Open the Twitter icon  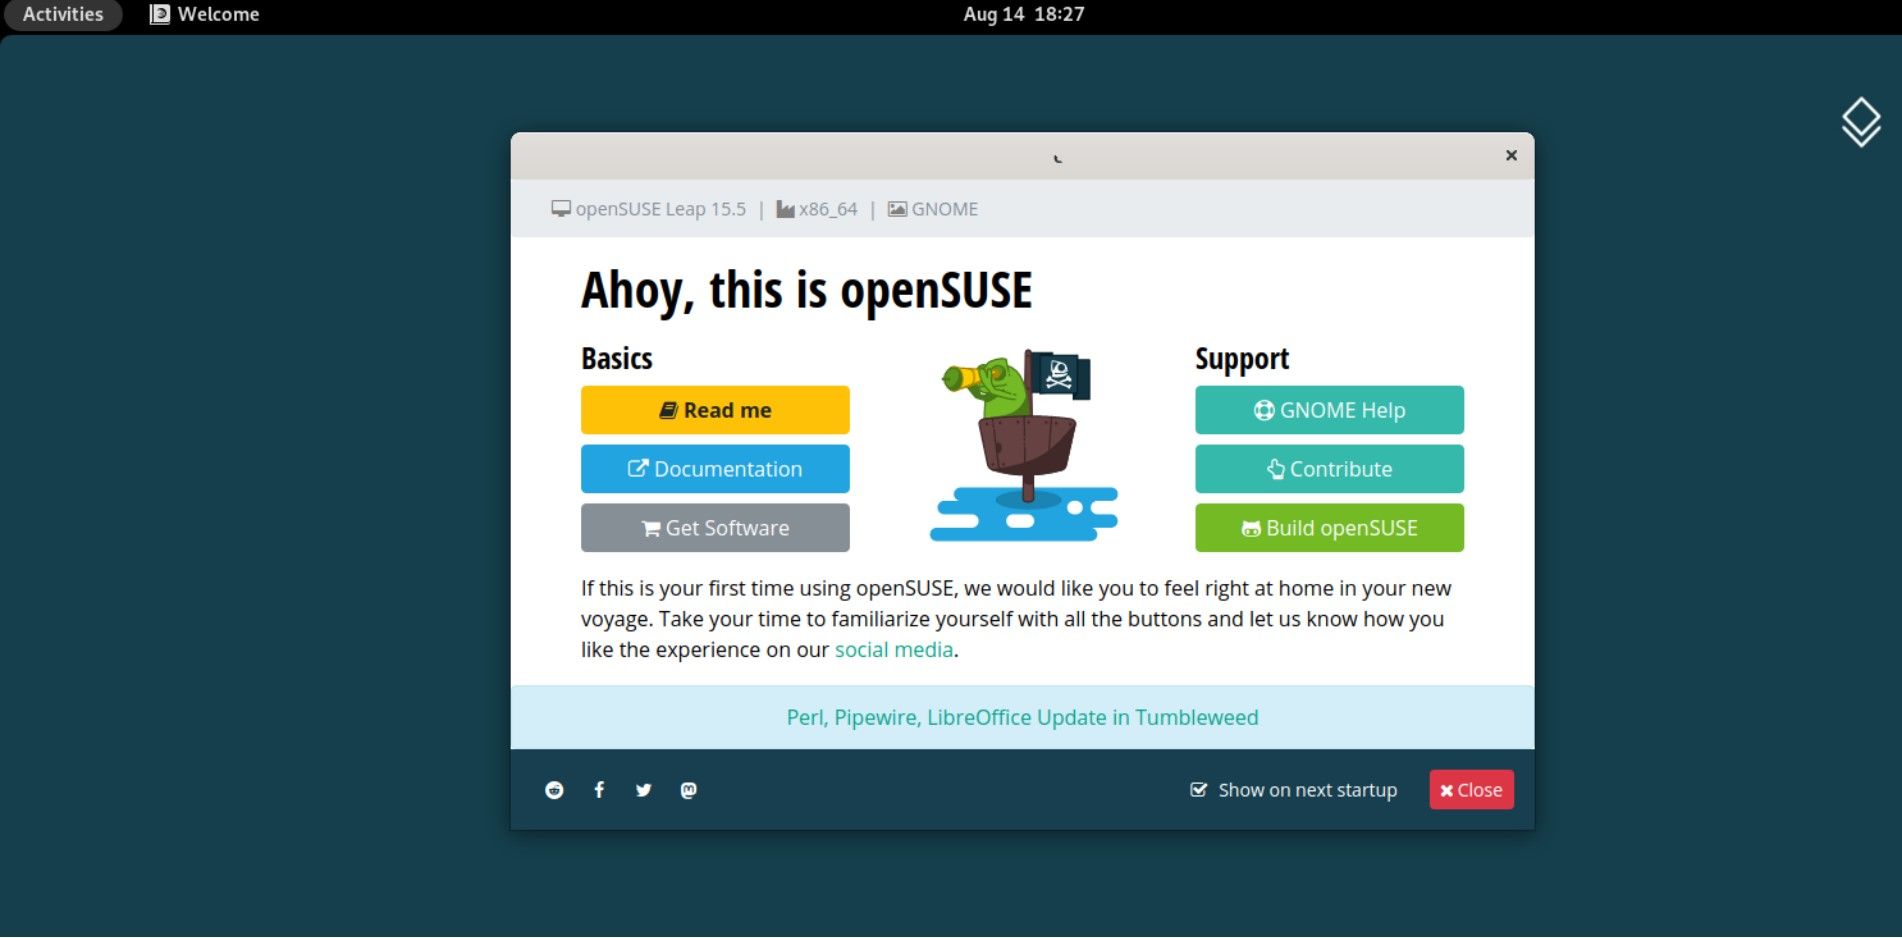pyautogui.click(x=643, y=789)
